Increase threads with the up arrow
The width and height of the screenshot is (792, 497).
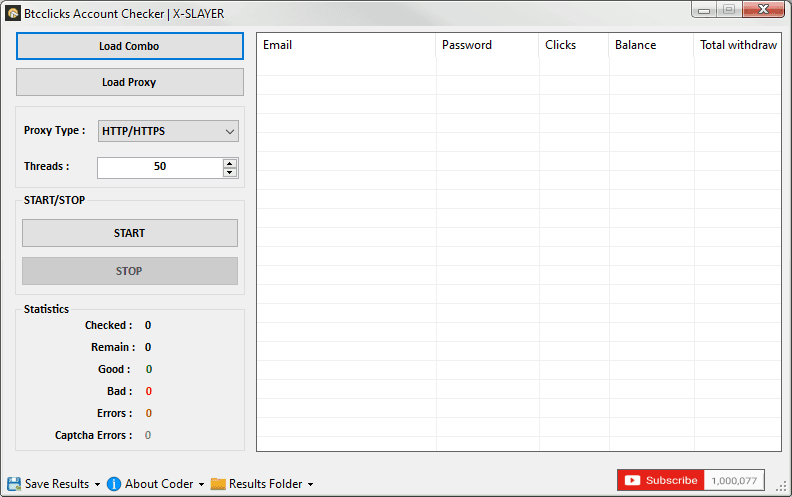click(230, 164)
